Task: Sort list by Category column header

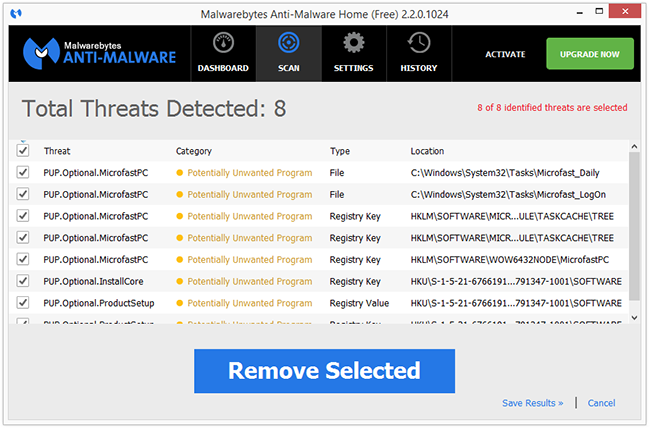Action: [x=194, y=151]
